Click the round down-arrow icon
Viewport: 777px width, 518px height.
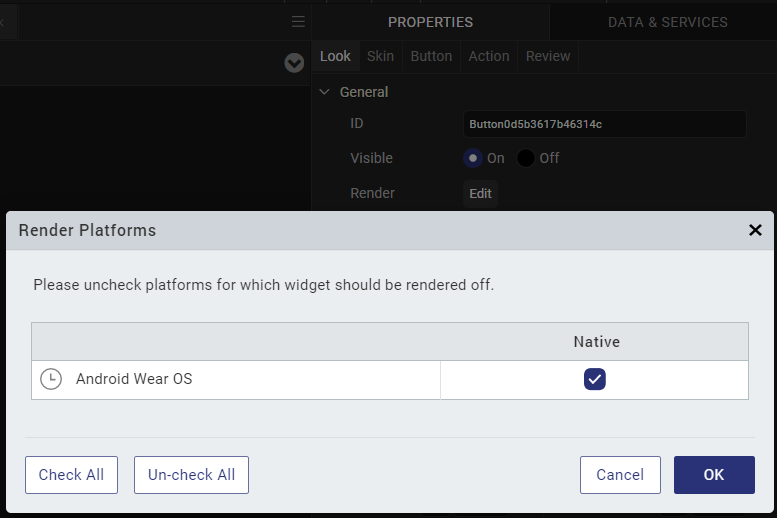pyautogui.click(x=294, y=63)
